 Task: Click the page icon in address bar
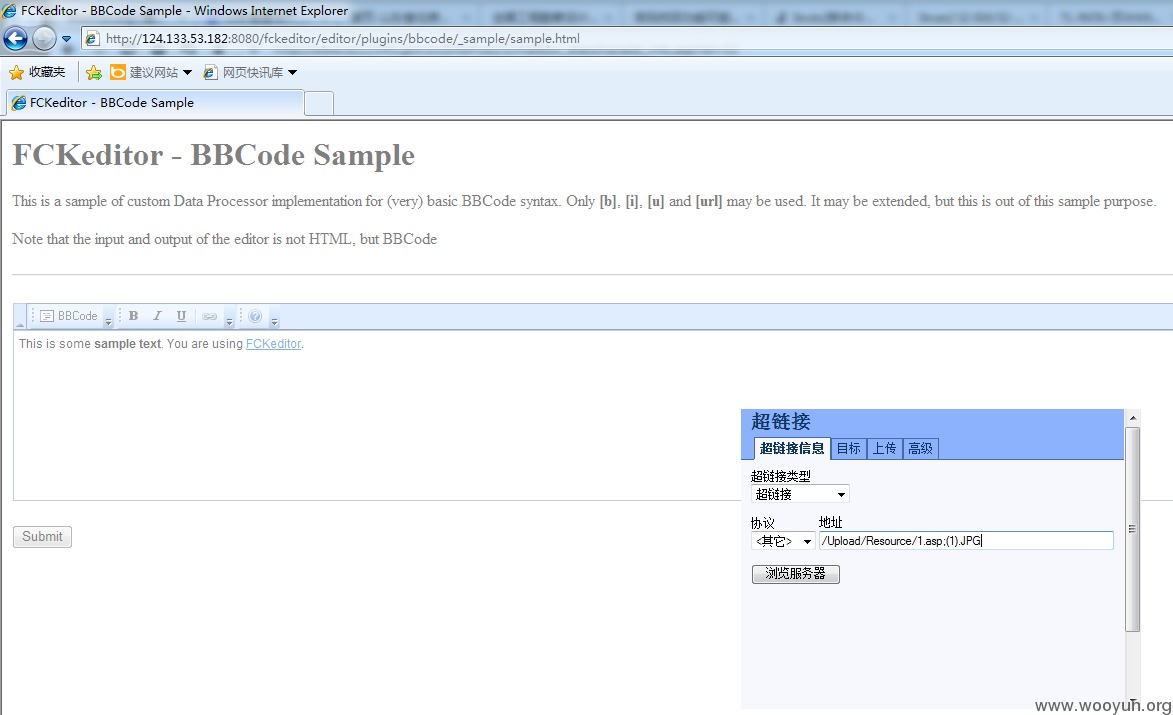[x=92, y=38]
